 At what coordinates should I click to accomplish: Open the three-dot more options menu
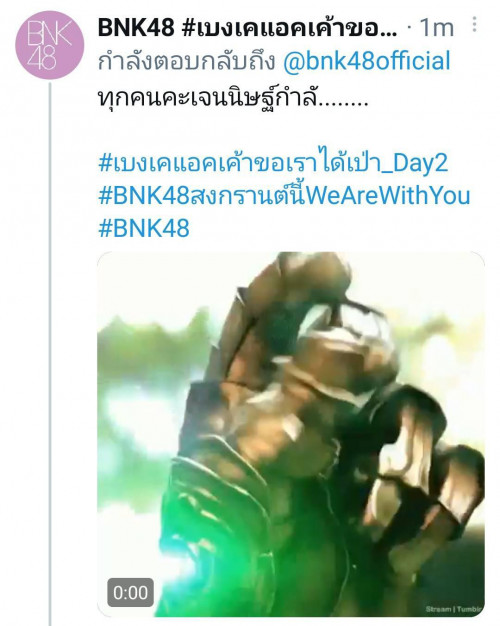474,24
